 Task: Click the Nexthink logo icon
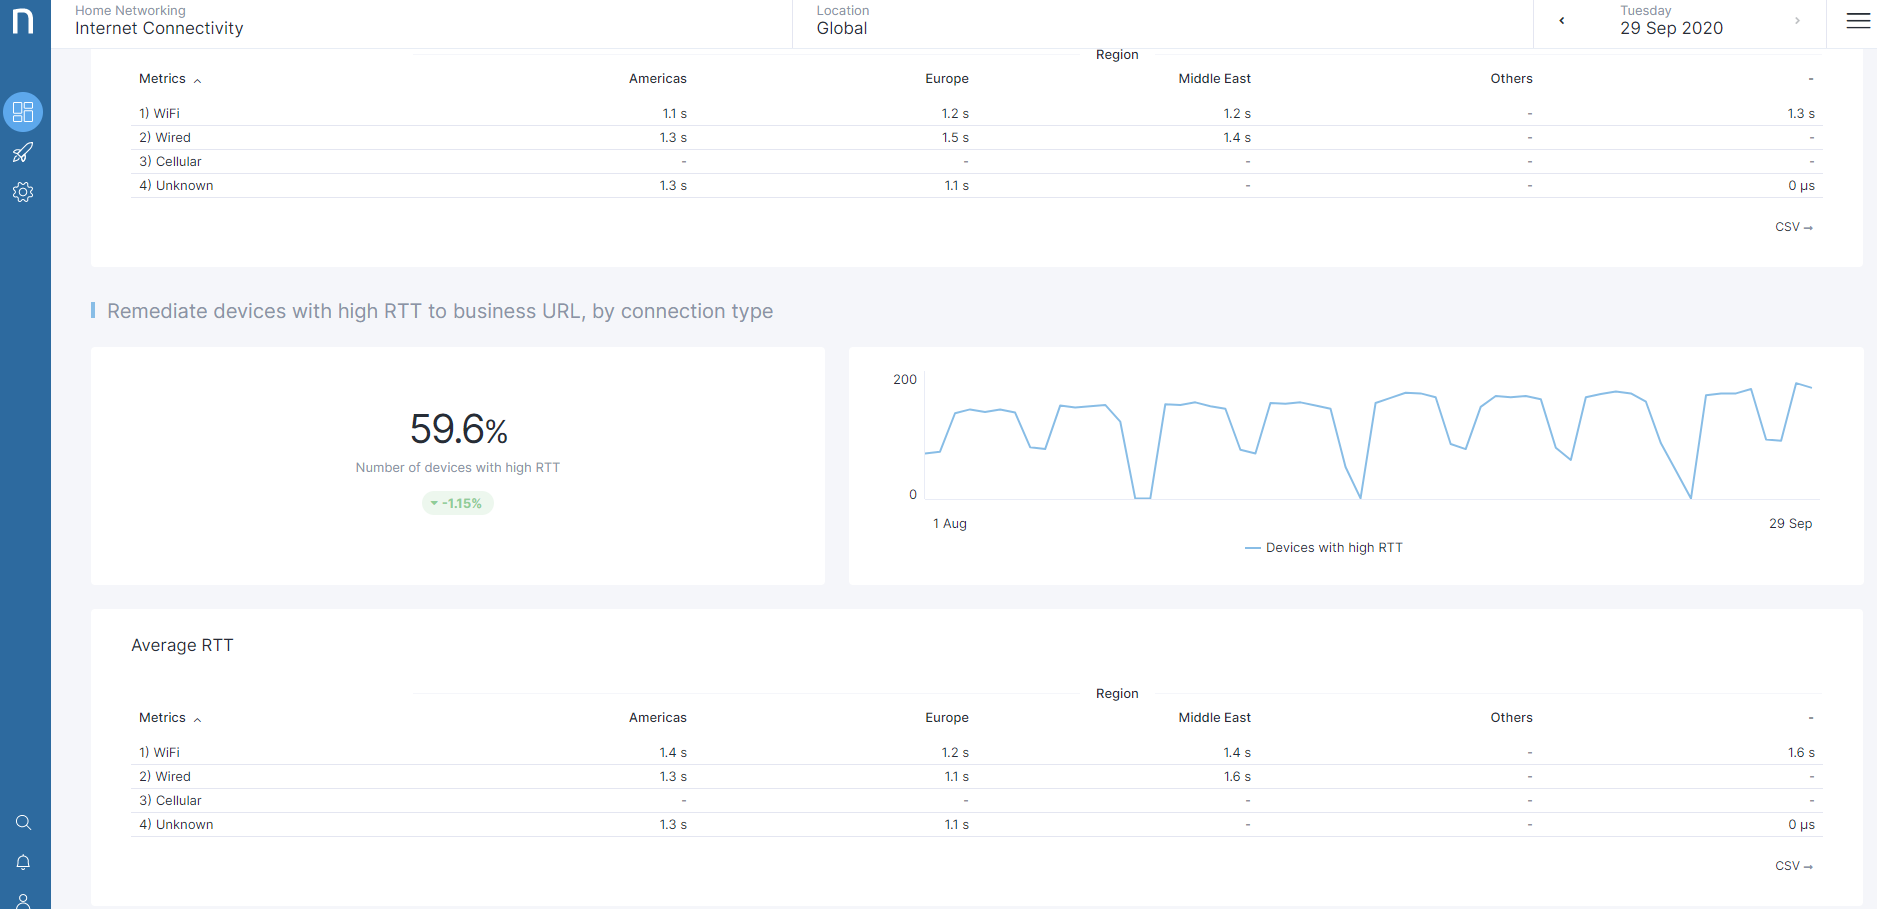[x=23, y=21]
